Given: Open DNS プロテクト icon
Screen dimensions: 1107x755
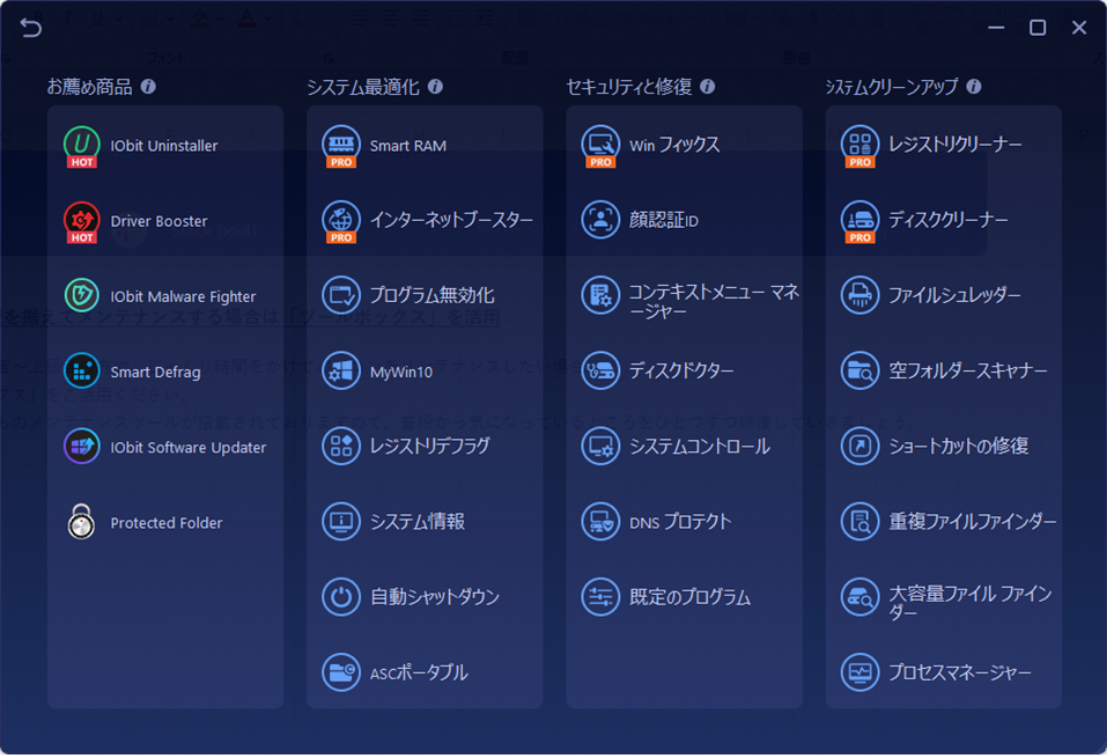Looking at the screenshot, I should (x=601, y=521).
